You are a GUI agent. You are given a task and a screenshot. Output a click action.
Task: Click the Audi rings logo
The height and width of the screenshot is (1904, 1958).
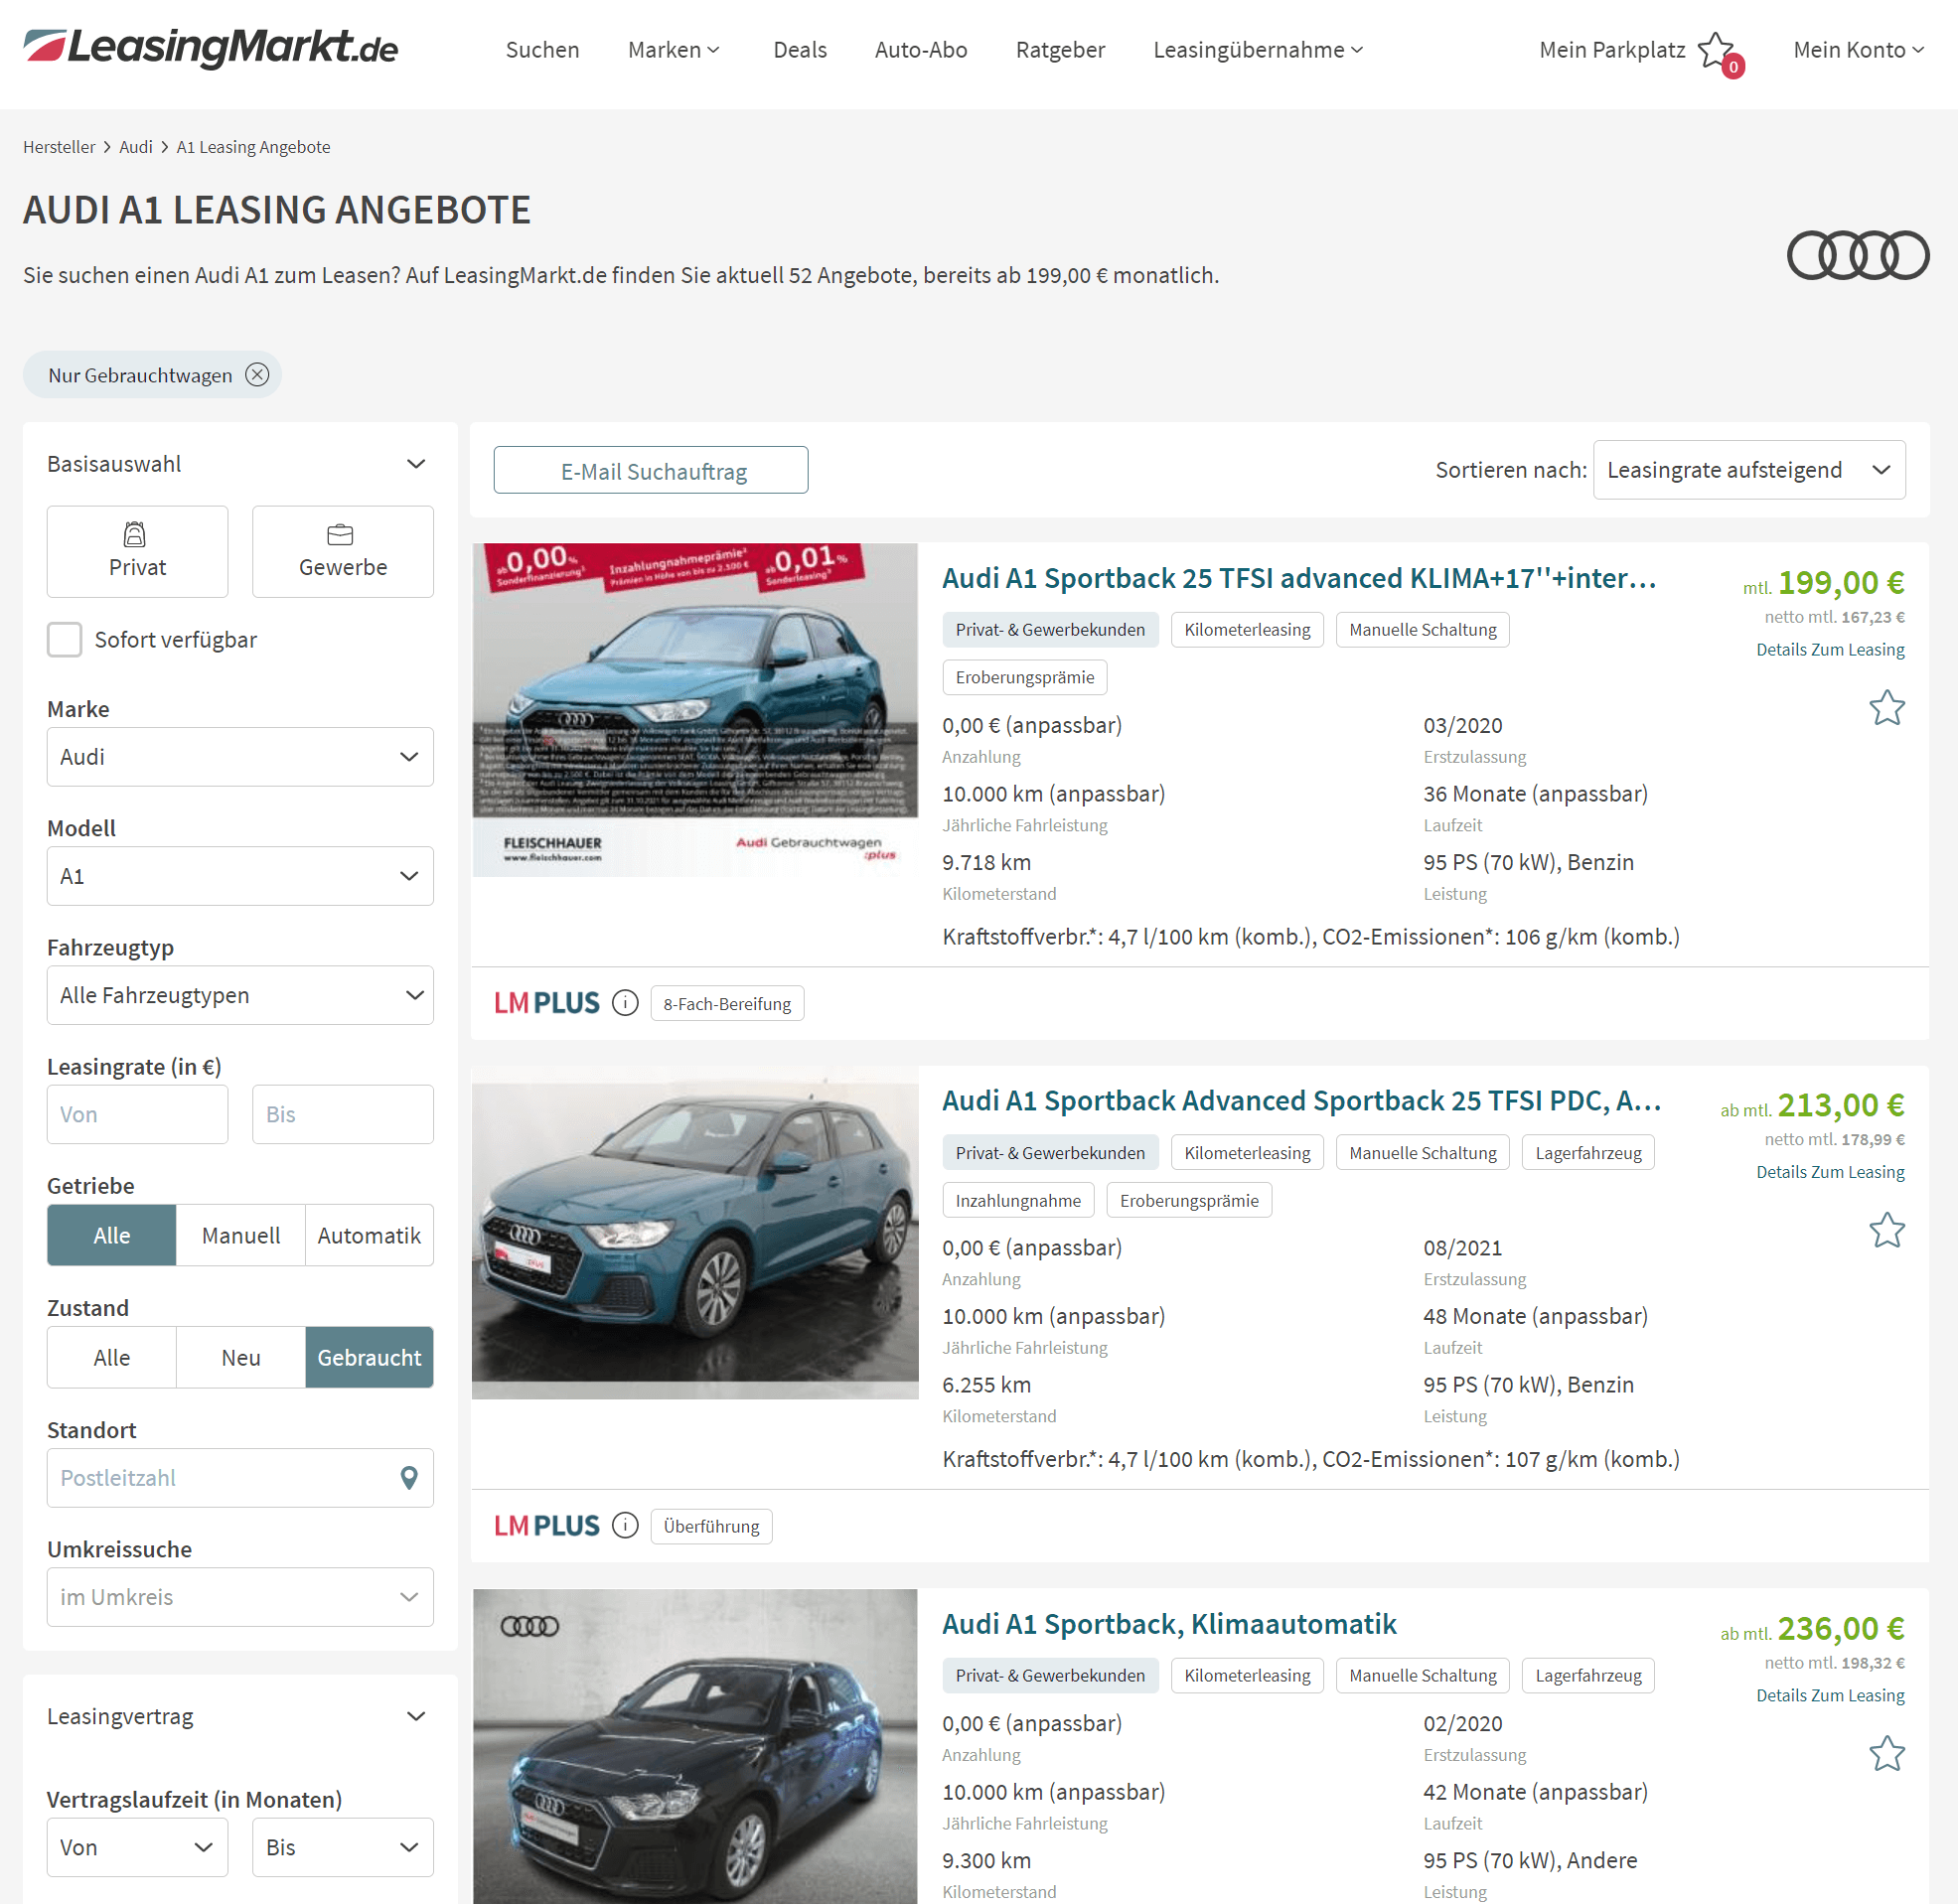point(1857,255)
